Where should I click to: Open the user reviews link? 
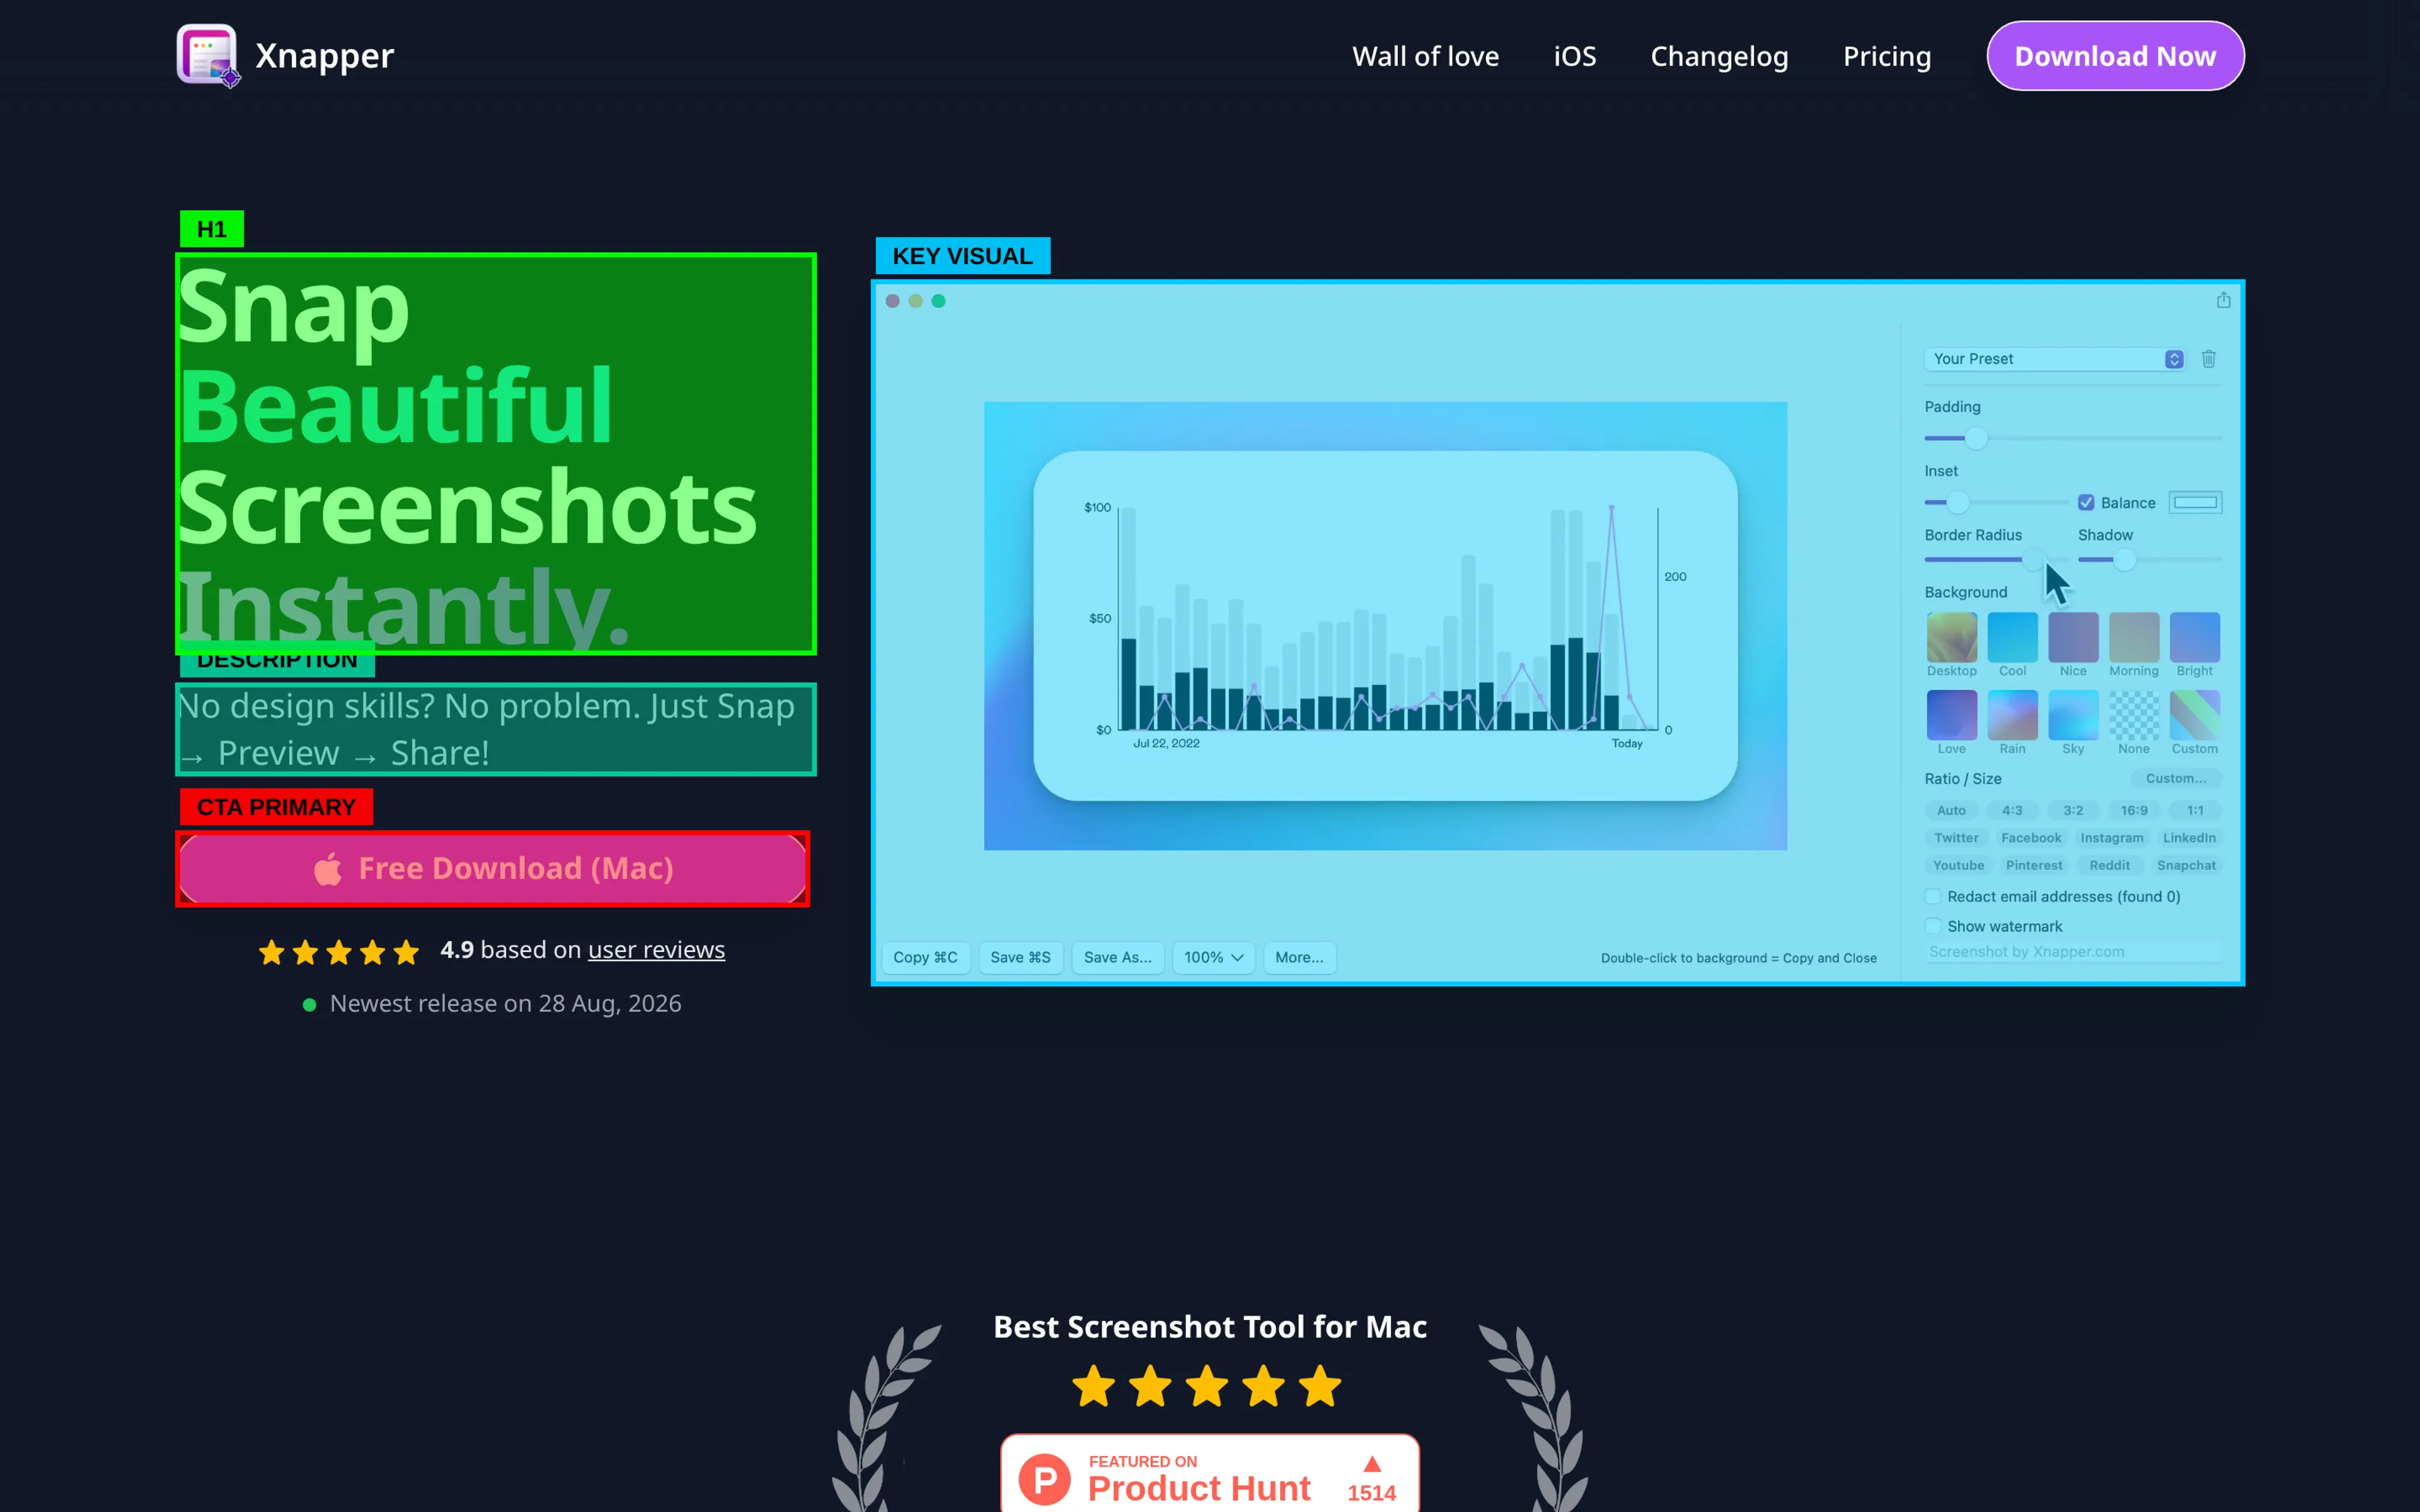coord(656,949)
